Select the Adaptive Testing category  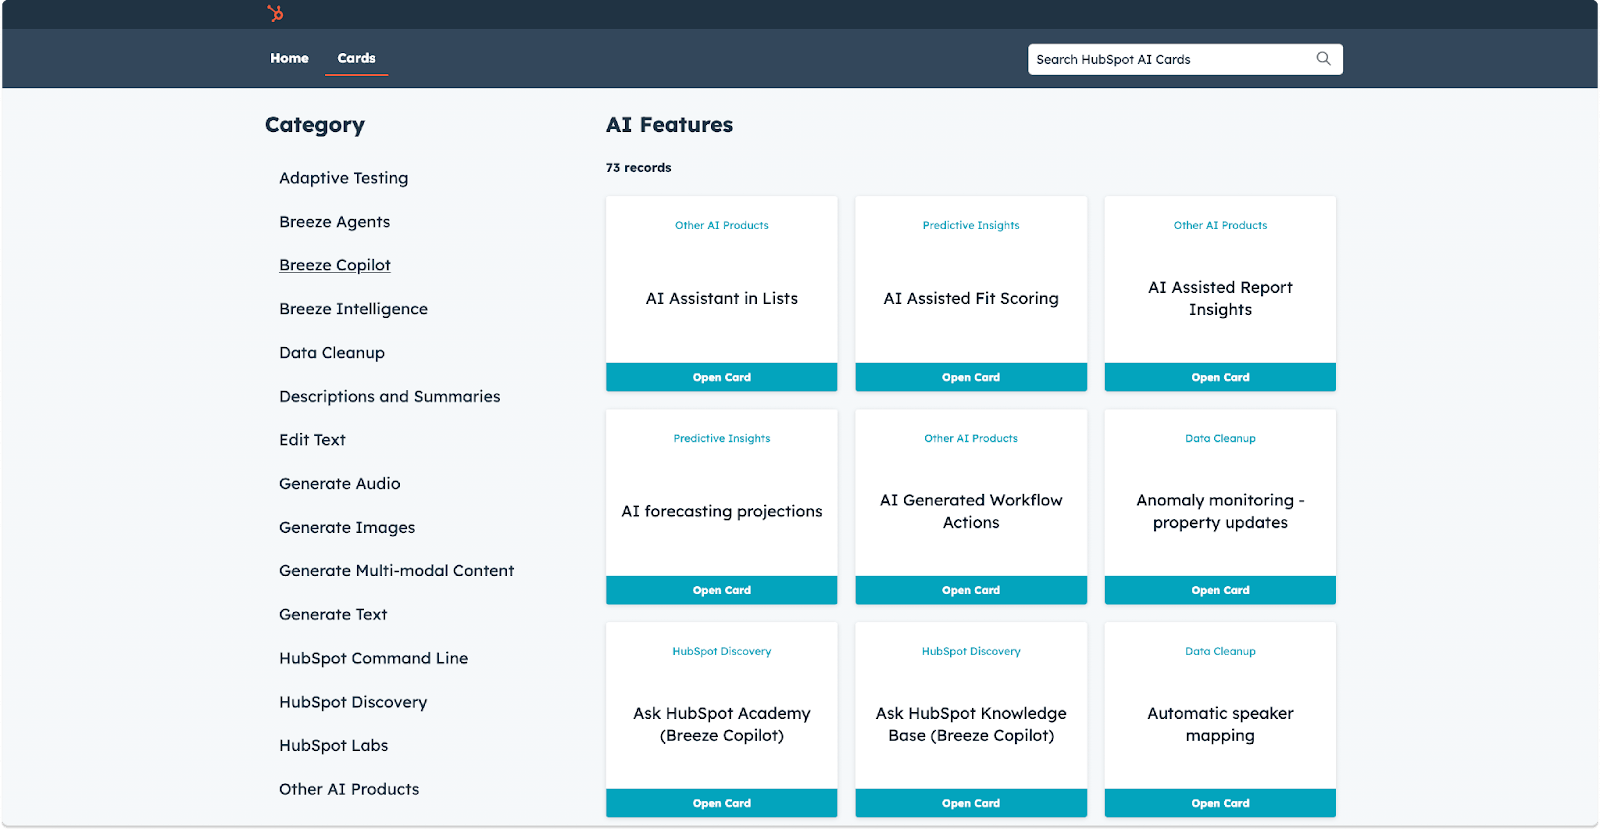[x=343, y=178]
